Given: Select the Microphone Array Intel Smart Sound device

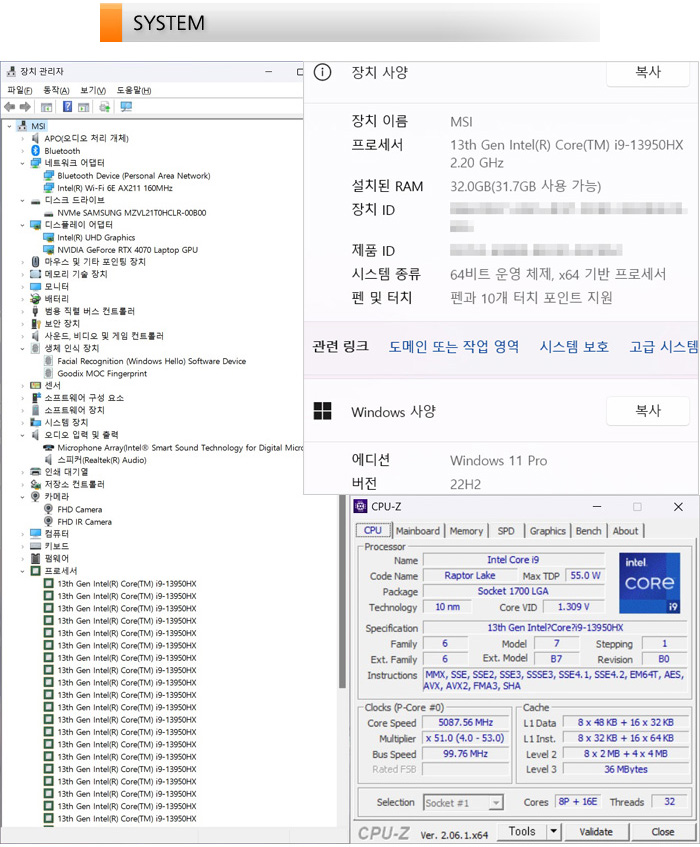Looking at the screenshot, I should pyautogui.click(x=180, y=447).
